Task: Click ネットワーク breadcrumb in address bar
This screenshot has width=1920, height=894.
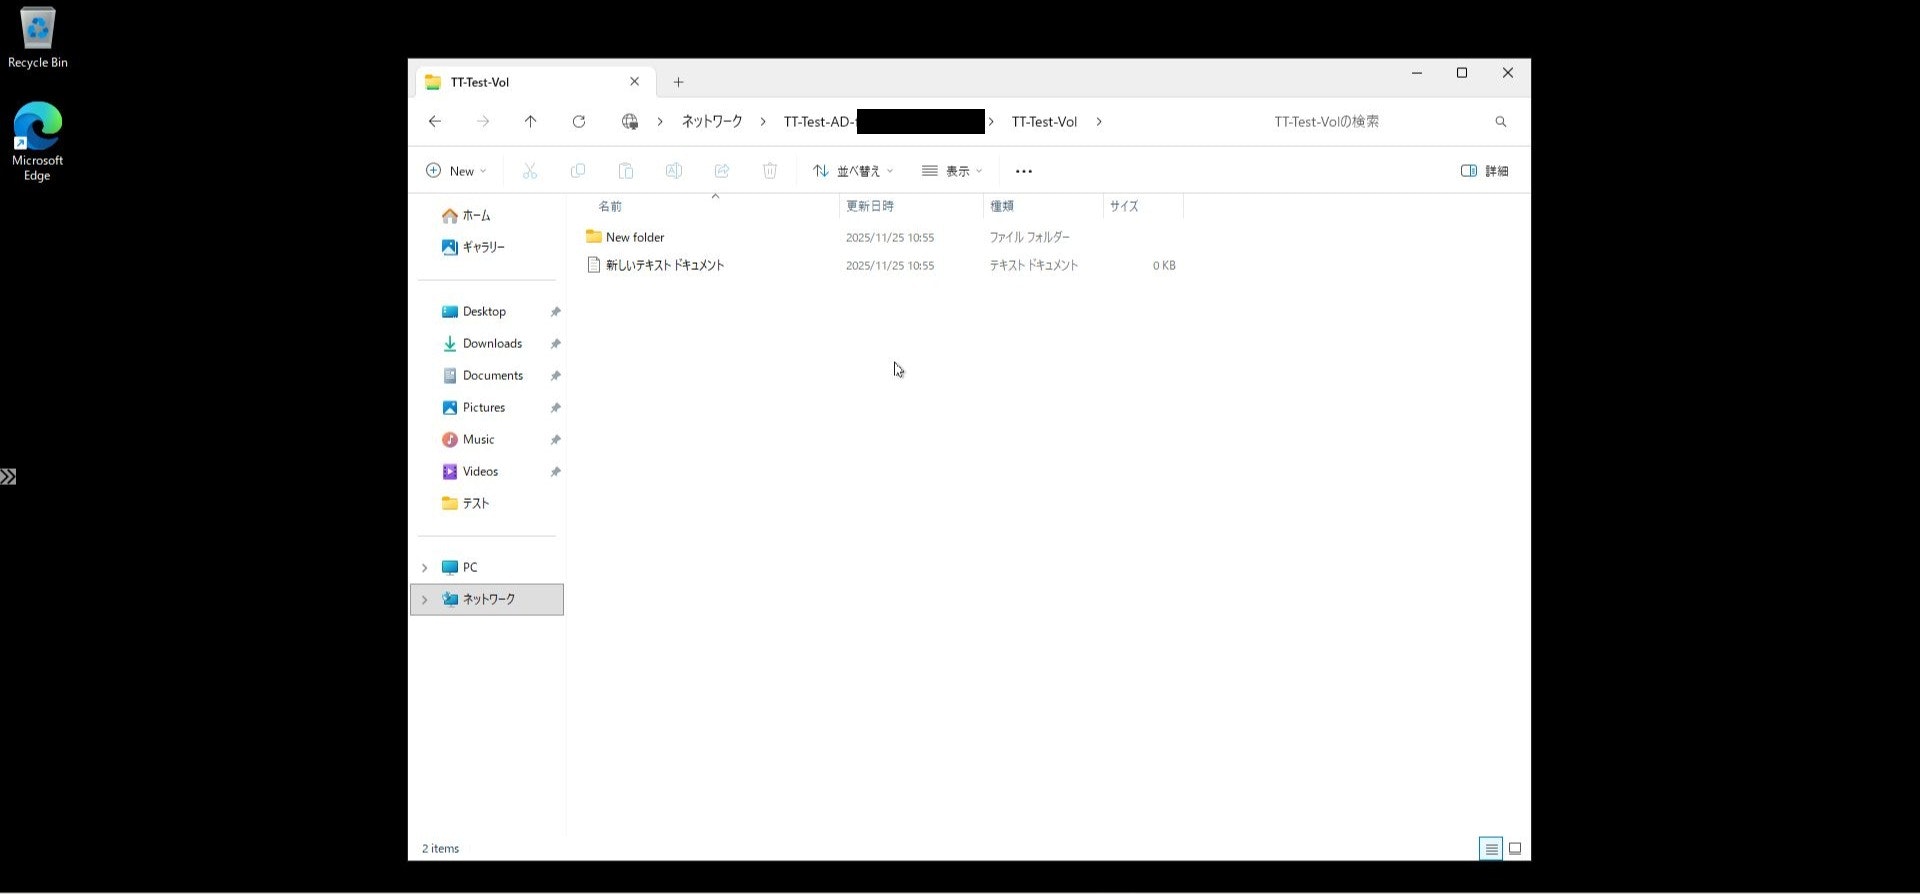Action: pos(712,122)
